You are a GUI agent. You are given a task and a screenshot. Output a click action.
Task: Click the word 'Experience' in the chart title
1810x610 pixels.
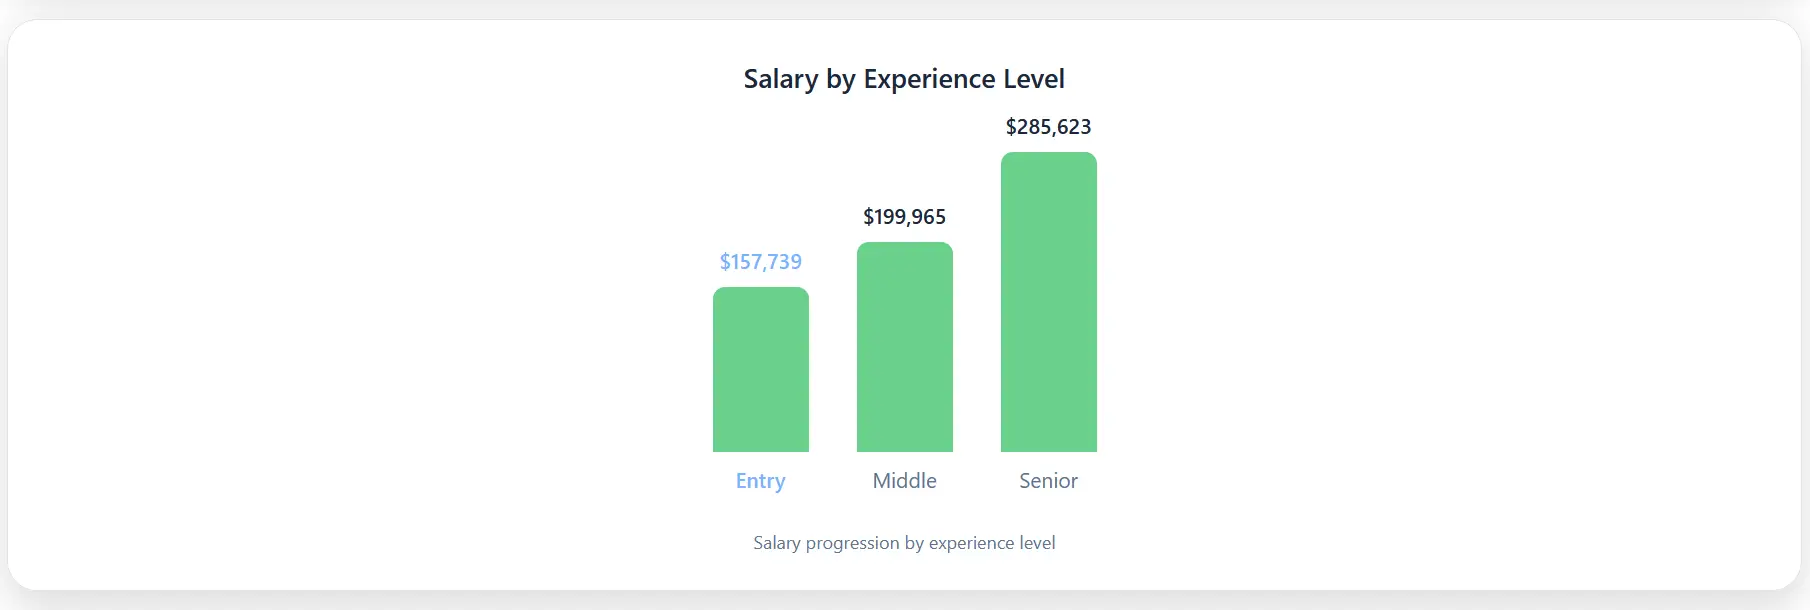929,79
